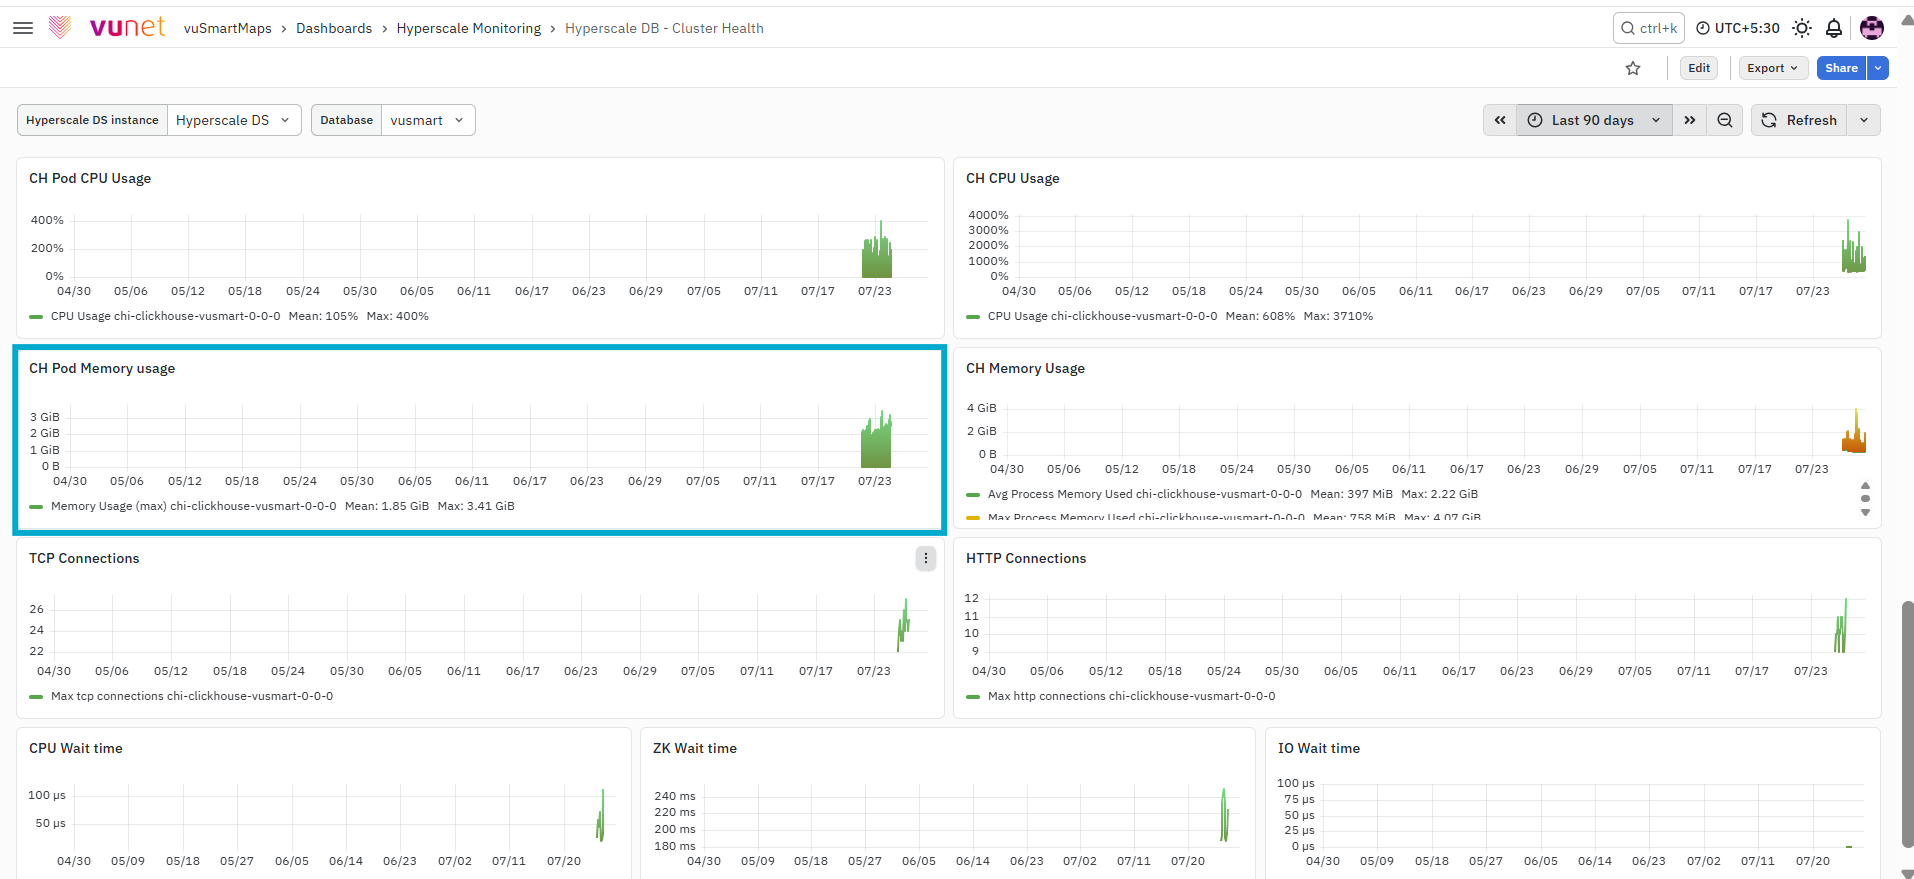Open notifications bell icon
This screenshot has height=879, width=1914.
(x=1834, y=28)
